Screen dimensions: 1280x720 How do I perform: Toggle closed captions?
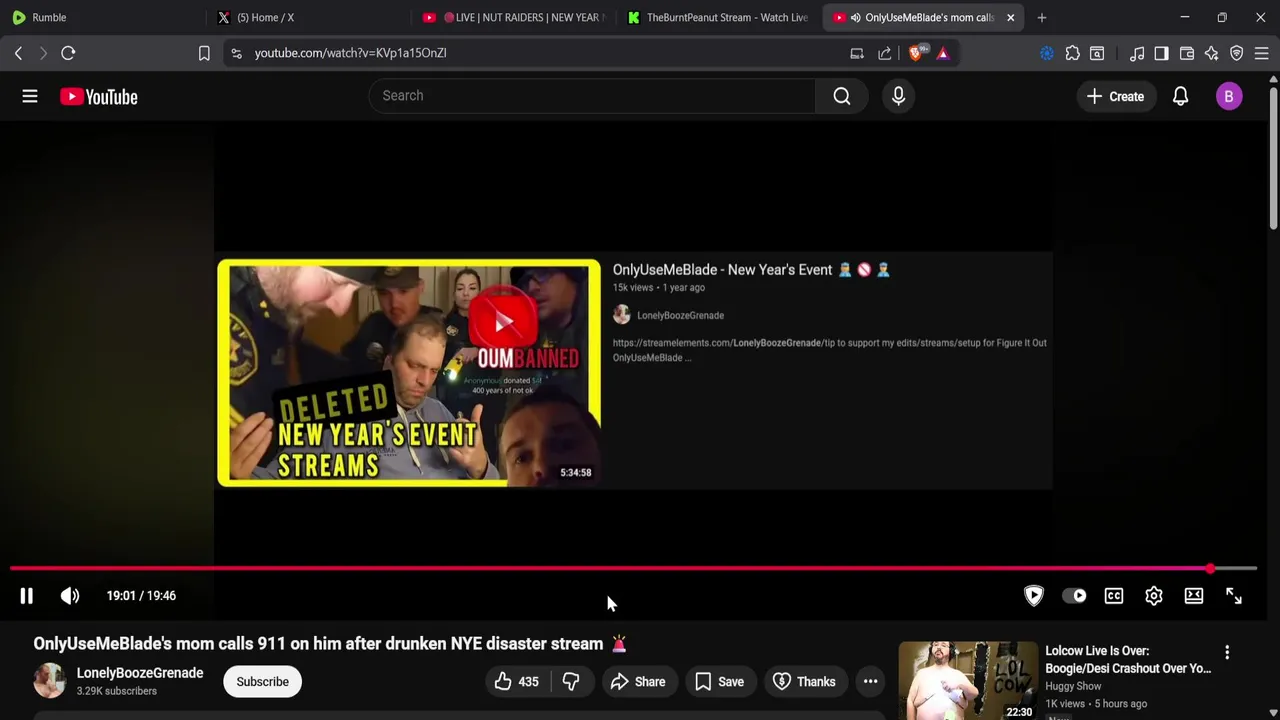(1114, 596)
